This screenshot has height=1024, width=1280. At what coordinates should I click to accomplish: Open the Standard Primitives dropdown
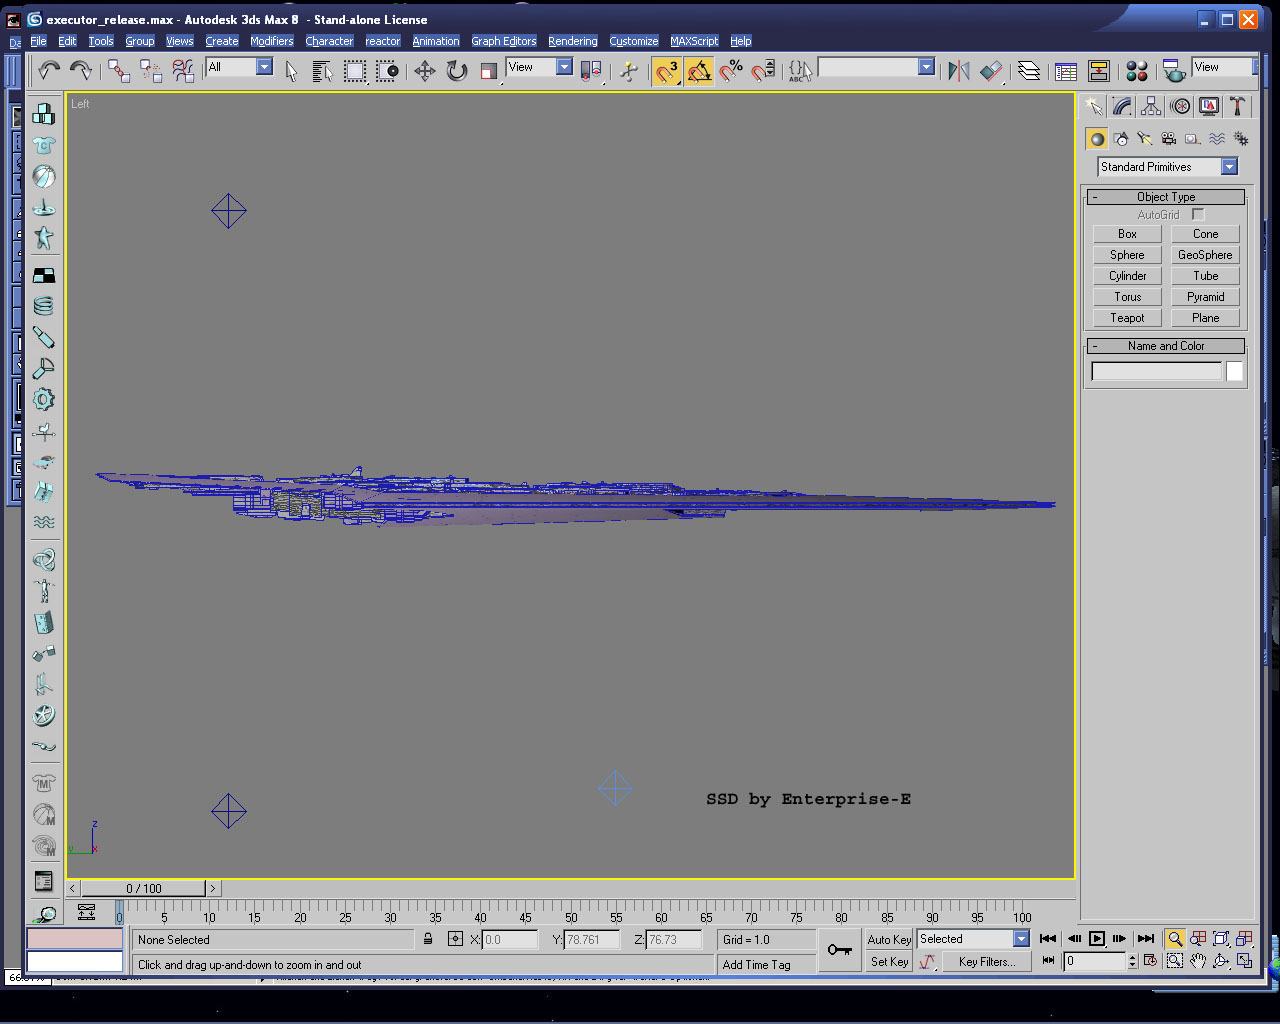coord(1168,167)
